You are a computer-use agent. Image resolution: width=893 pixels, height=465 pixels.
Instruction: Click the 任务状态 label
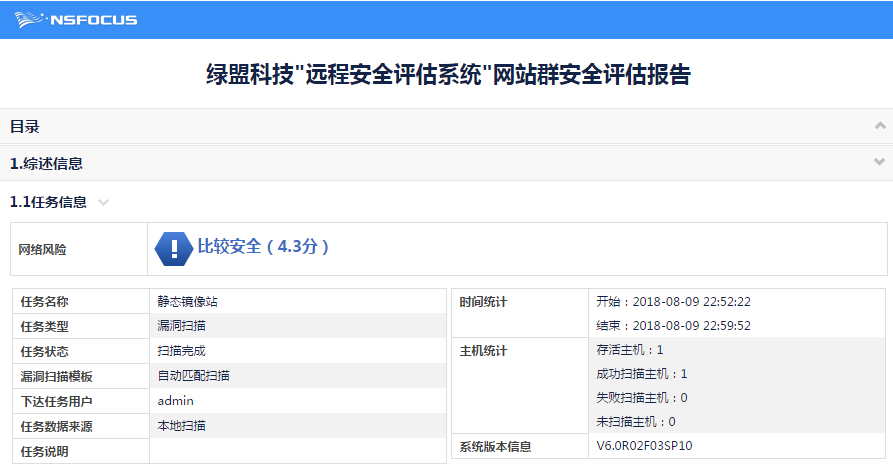point(44,352)
